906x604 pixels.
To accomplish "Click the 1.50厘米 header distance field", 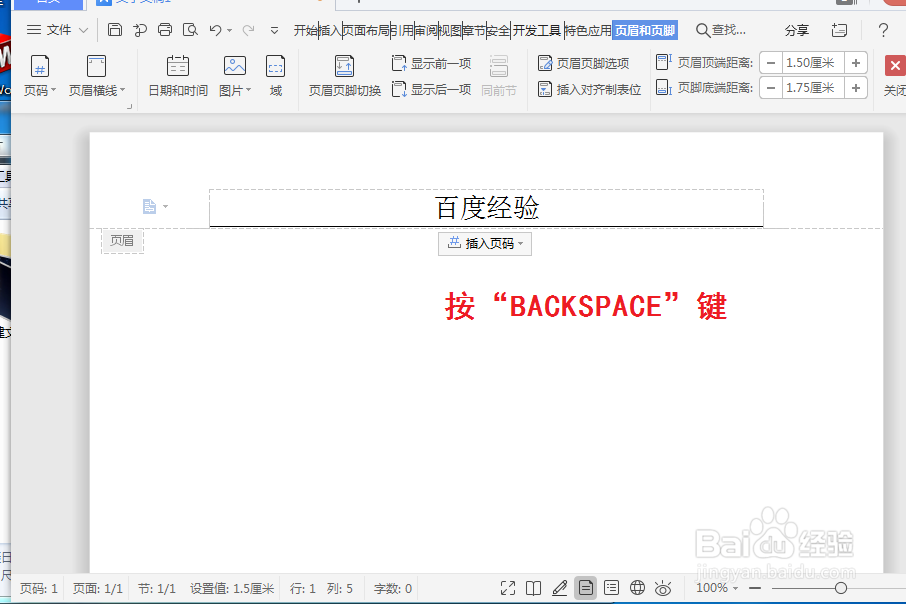I will 812,63.
